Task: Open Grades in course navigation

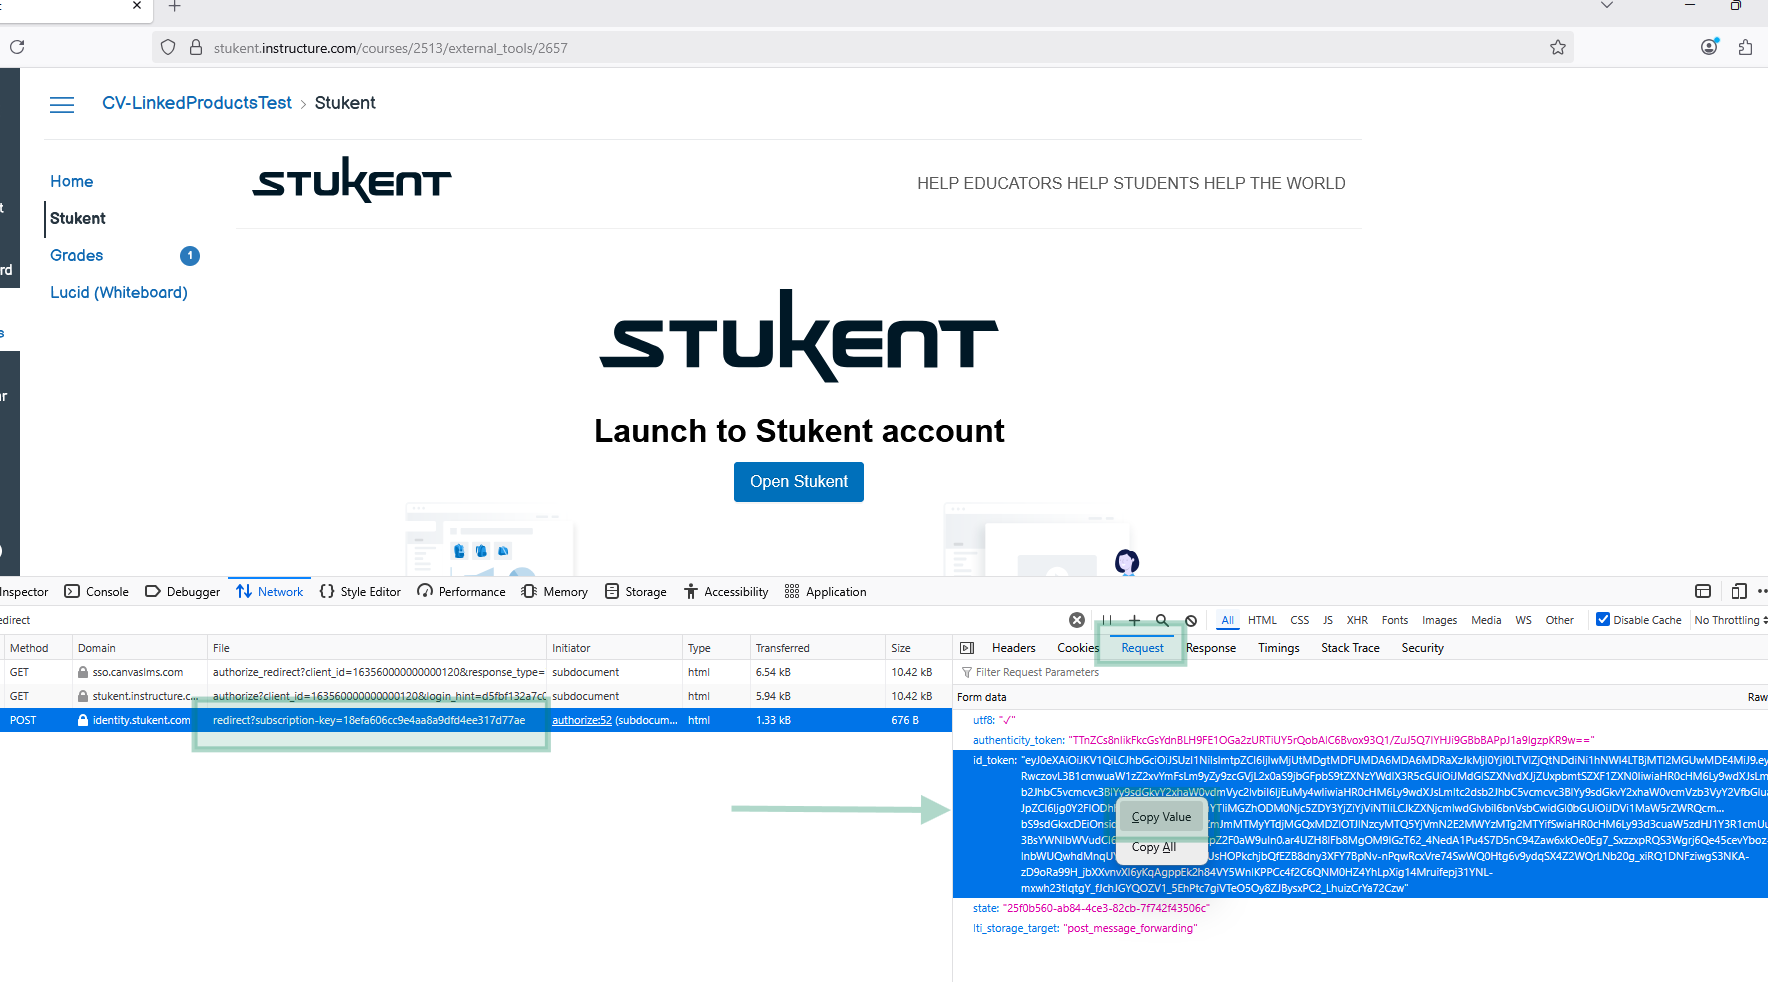Action: pyautogui.click(x=77, y=255)
